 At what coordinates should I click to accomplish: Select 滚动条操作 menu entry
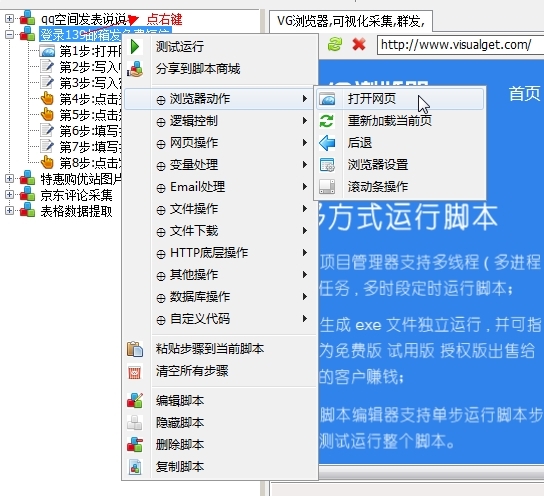click(400, 187)
